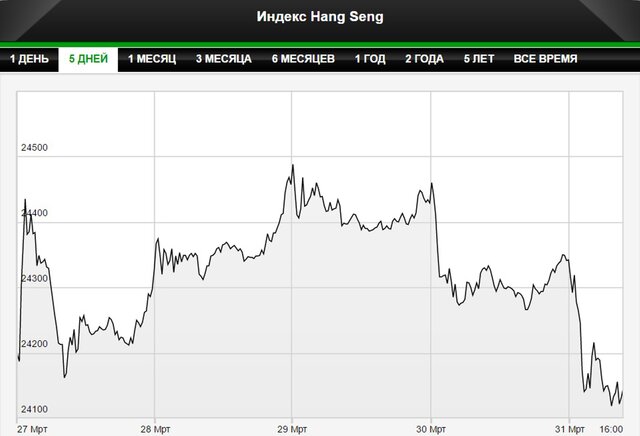This screenshot has width=640, height=436.
Task: Switch to the 6 МЕСЯЦЕВ tab
Action: 303,59
